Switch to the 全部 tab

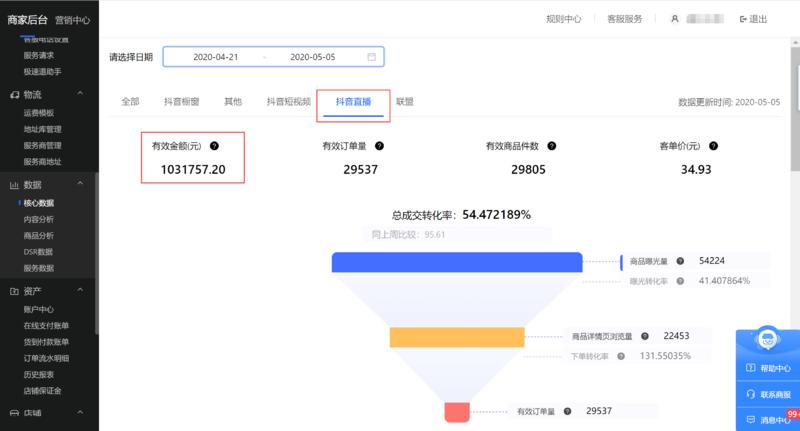coord(130,102)
